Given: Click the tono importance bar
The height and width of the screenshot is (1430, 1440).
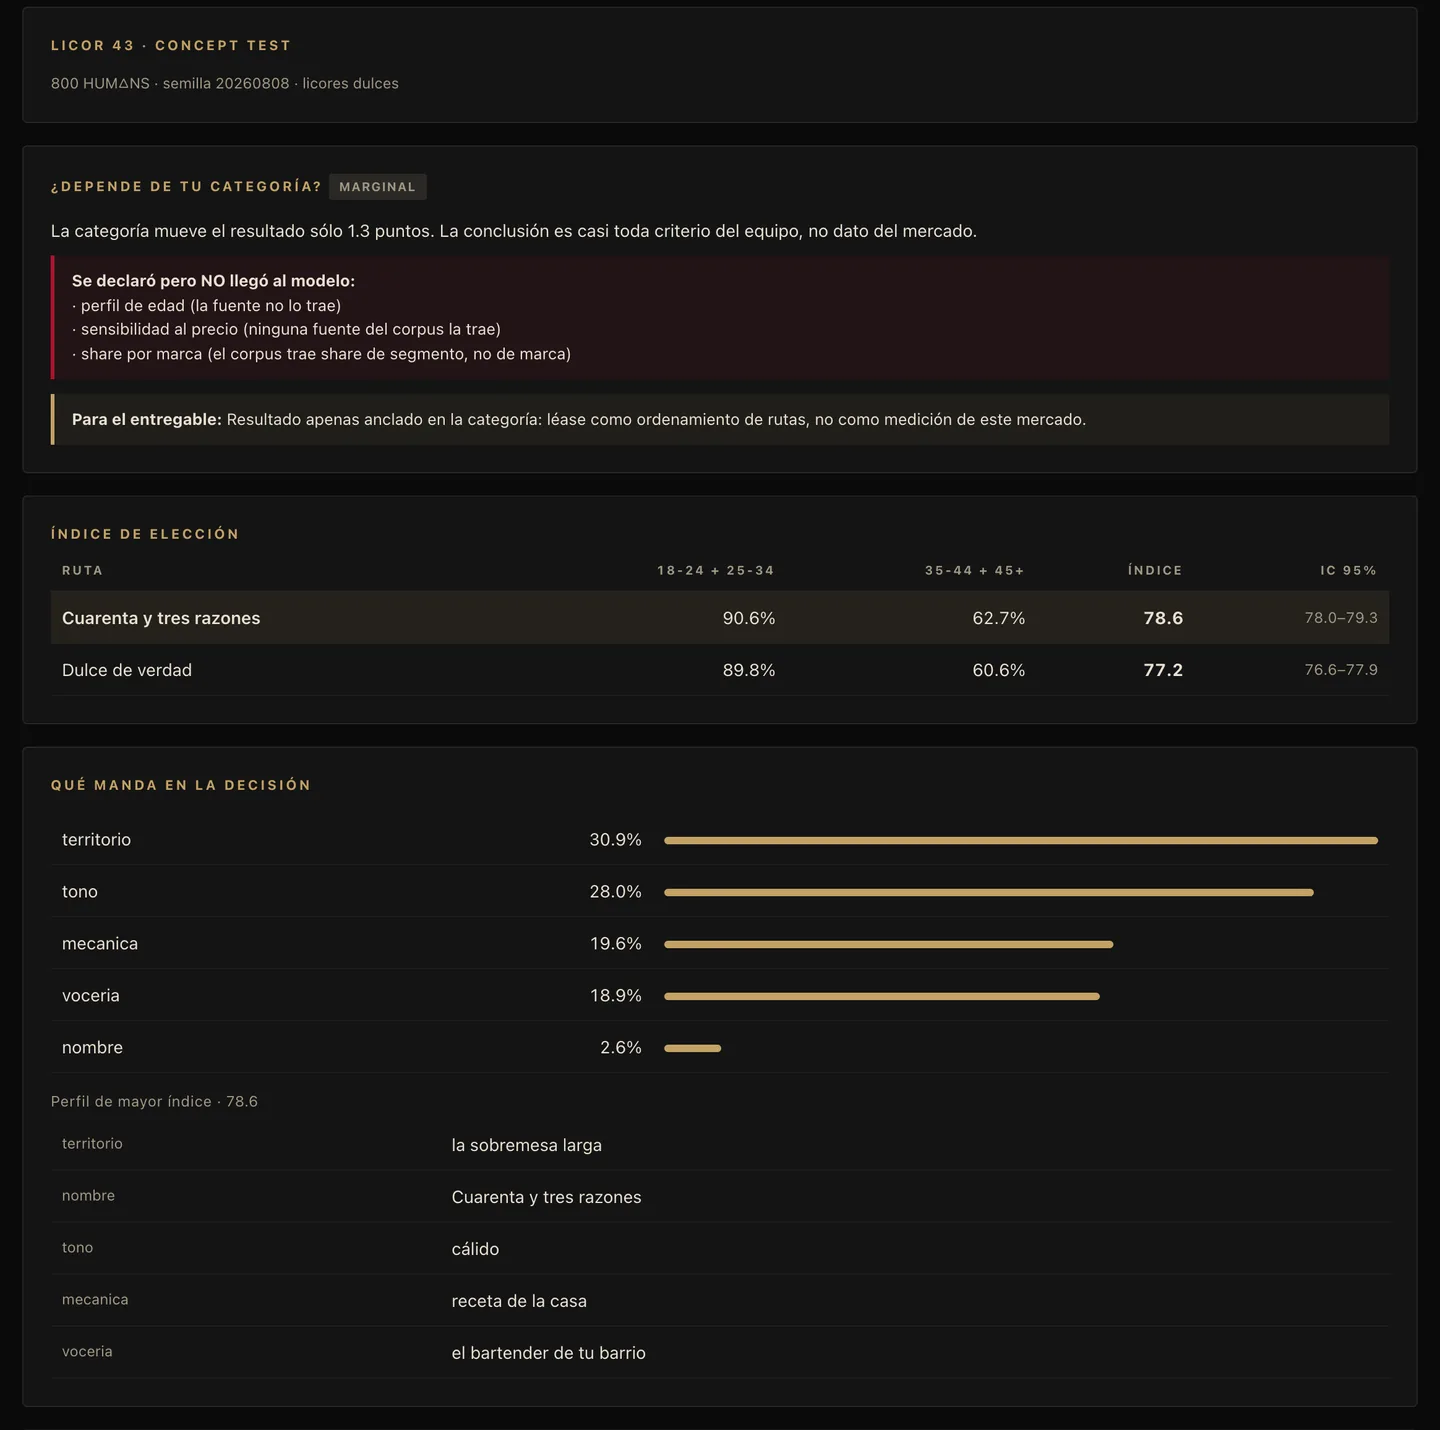Looking at the screenshot, I should click(989, 892).
